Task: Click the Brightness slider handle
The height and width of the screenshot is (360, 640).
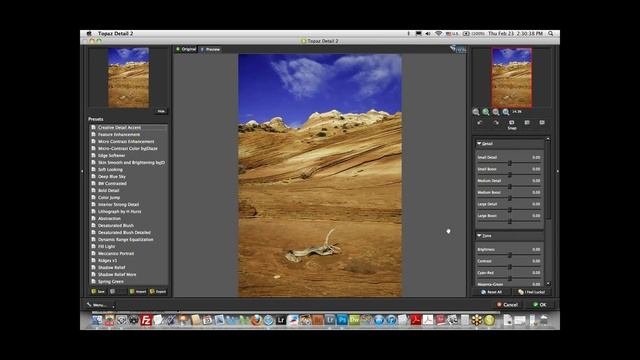Action: (510, 255)
